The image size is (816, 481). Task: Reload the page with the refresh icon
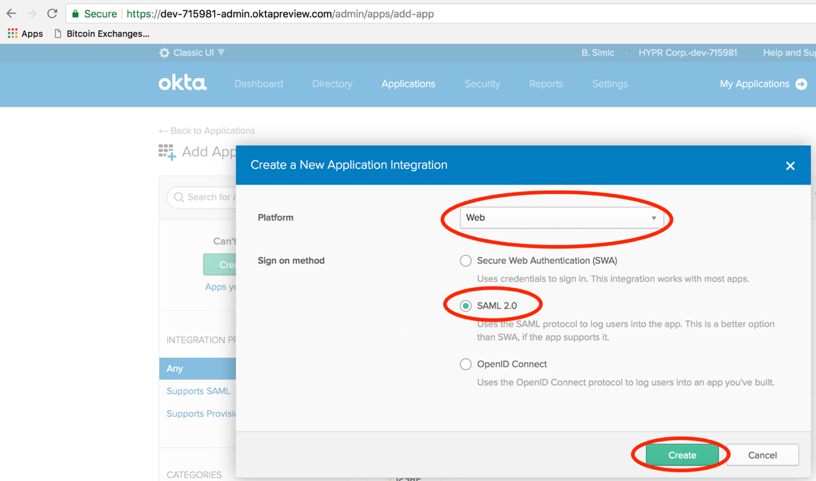pyautogui.click(x=52, y=14)
